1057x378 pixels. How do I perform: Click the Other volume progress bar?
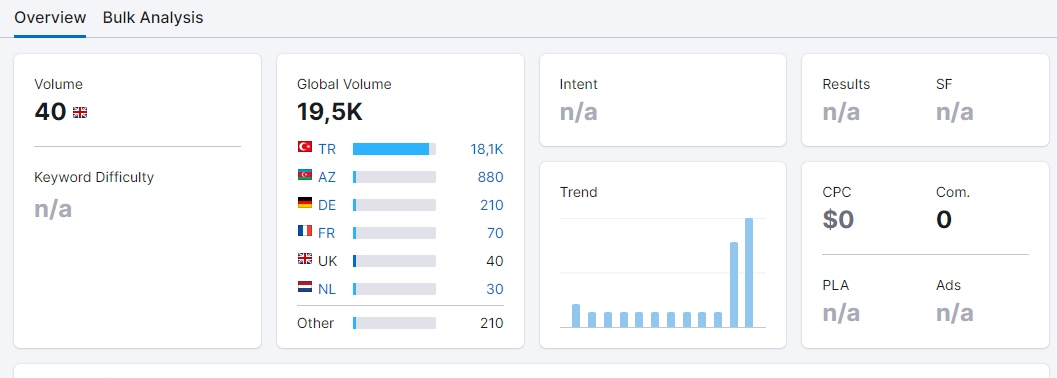click(x=394, y=323)
